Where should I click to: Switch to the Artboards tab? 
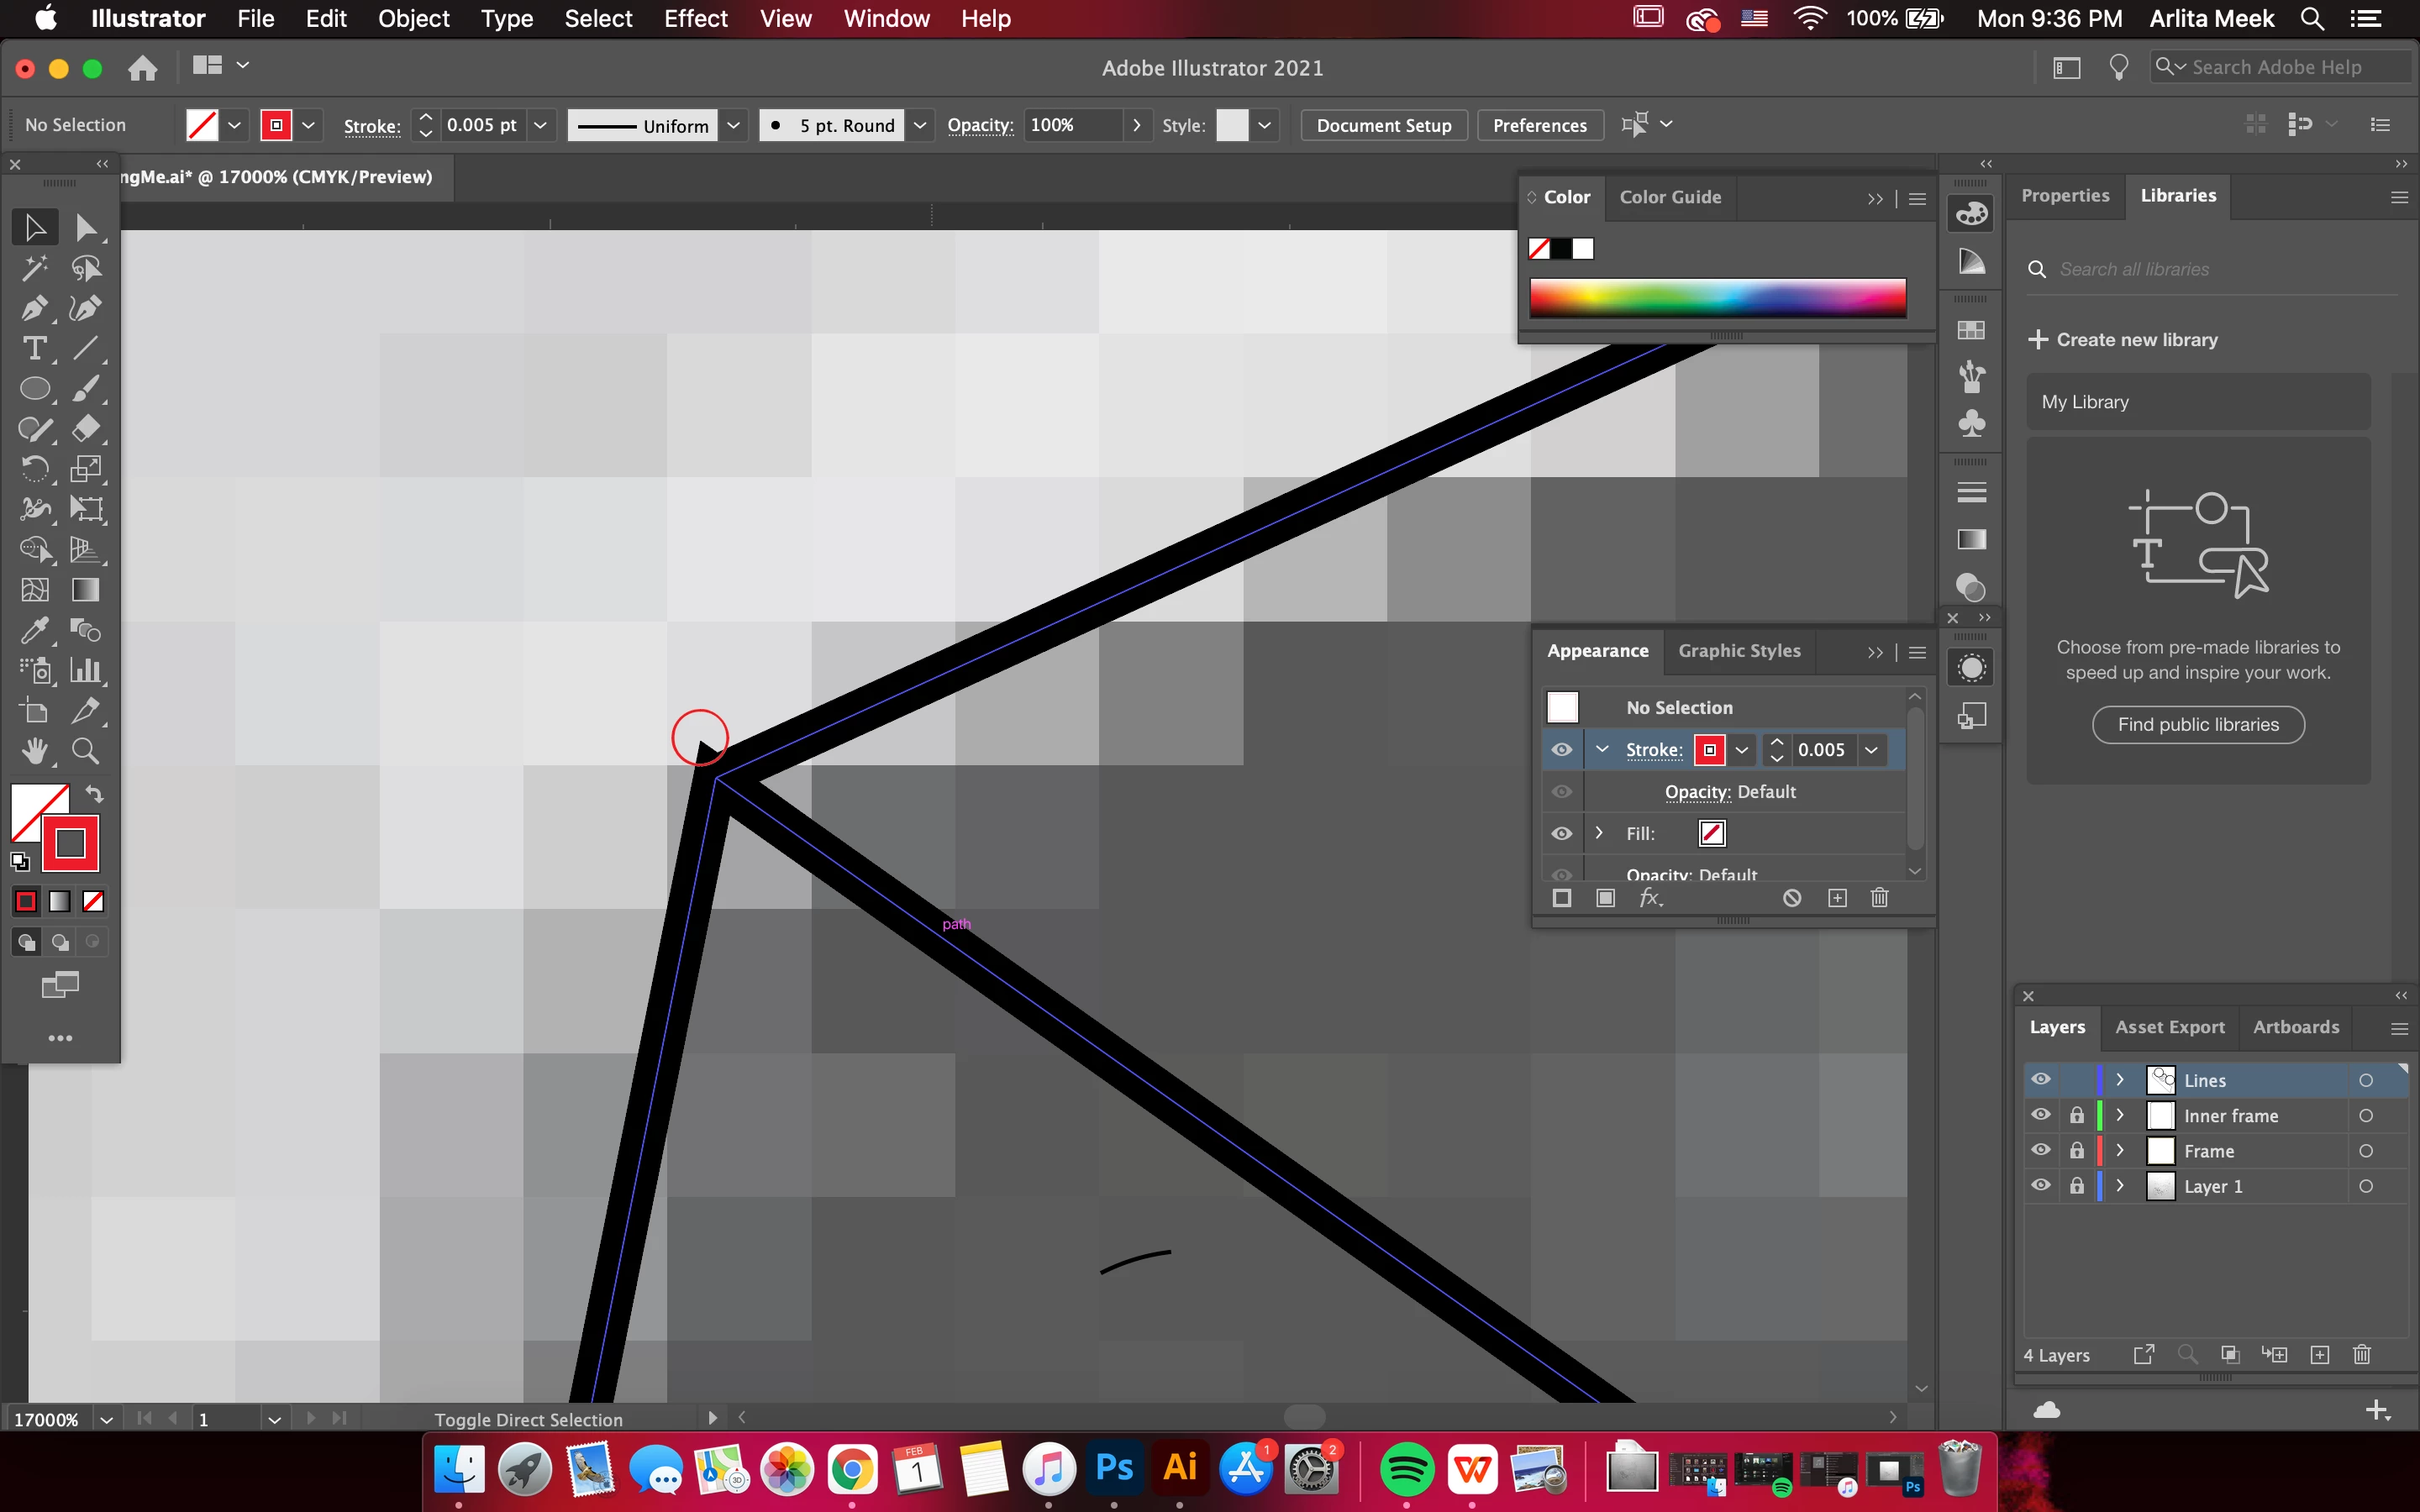[x=2295, y=1027]
